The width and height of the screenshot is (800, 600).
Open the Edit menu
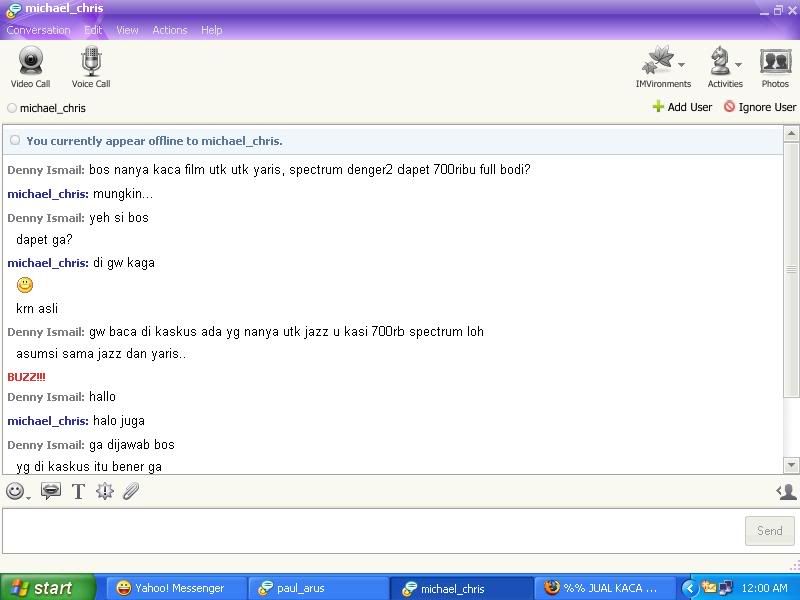(93, 30)
